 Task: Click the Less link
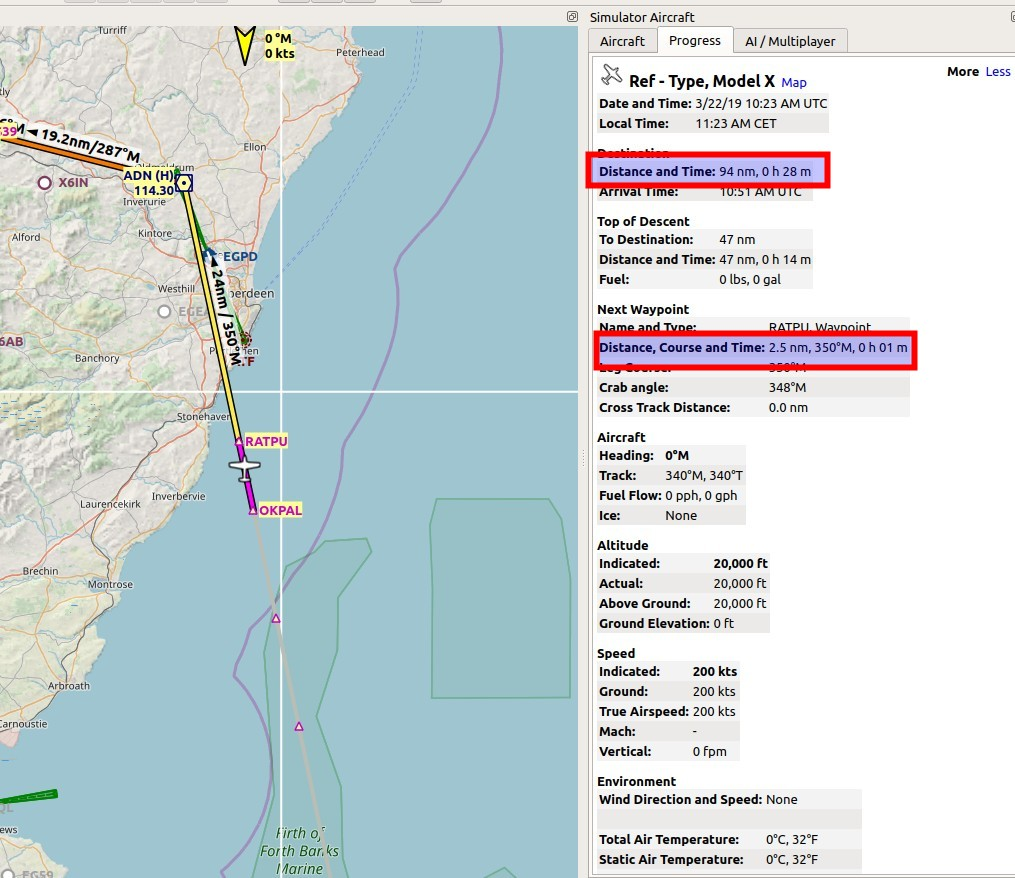tap(998, 72)
